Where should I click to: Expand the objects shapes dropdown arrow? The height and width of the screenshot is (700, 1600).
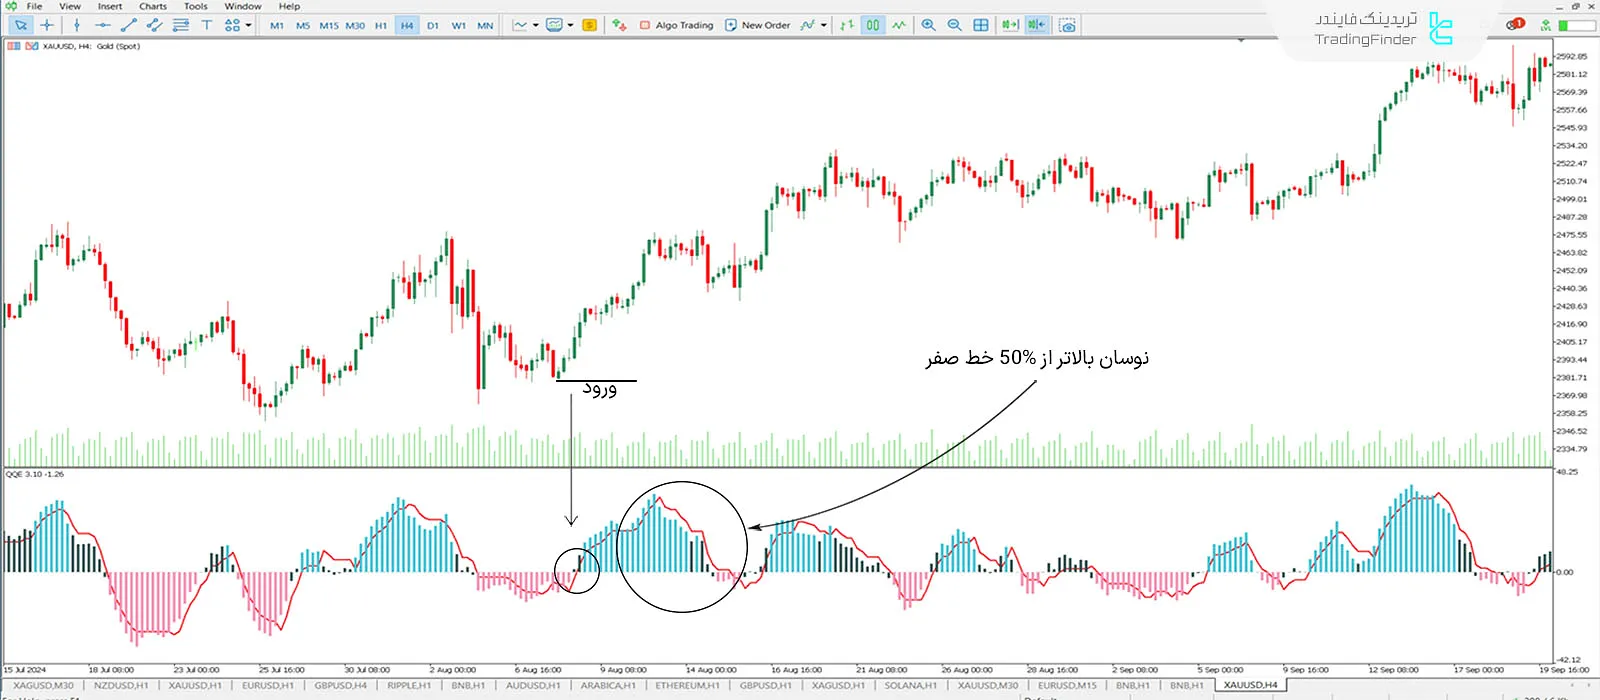point(248,25)
